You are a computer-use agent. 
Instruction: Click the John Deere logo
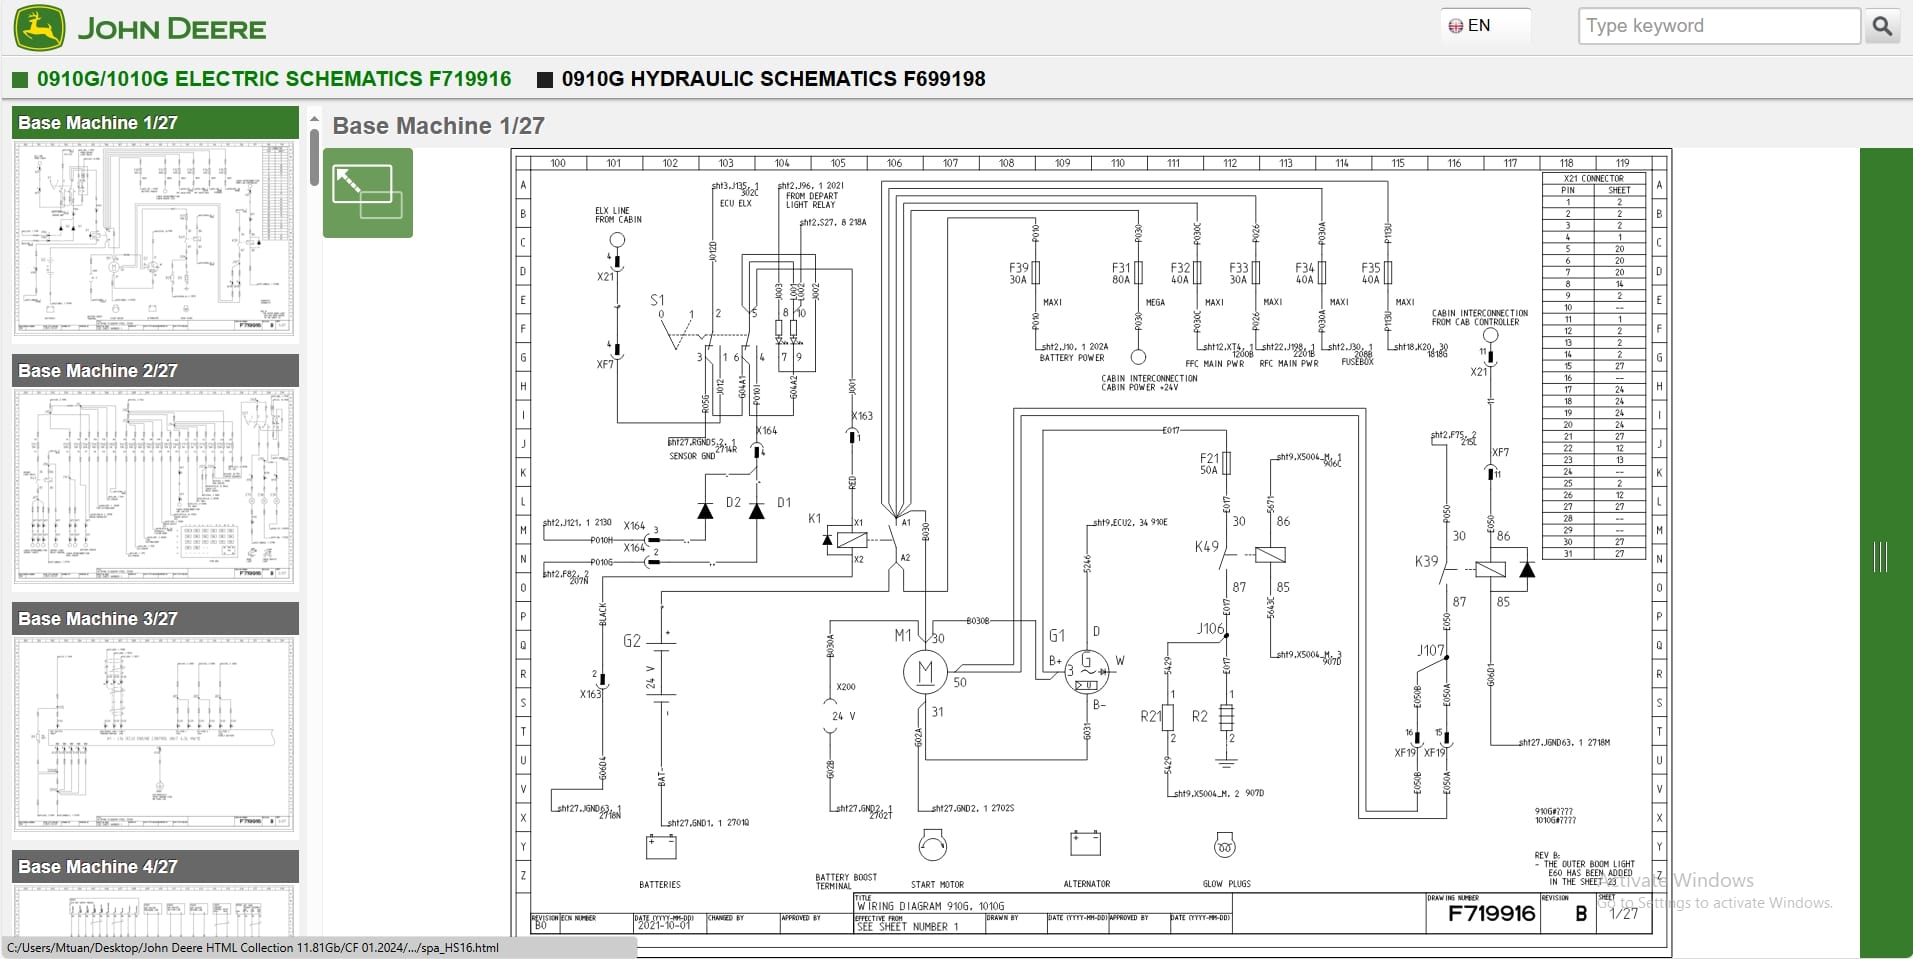tap(140, 27)
